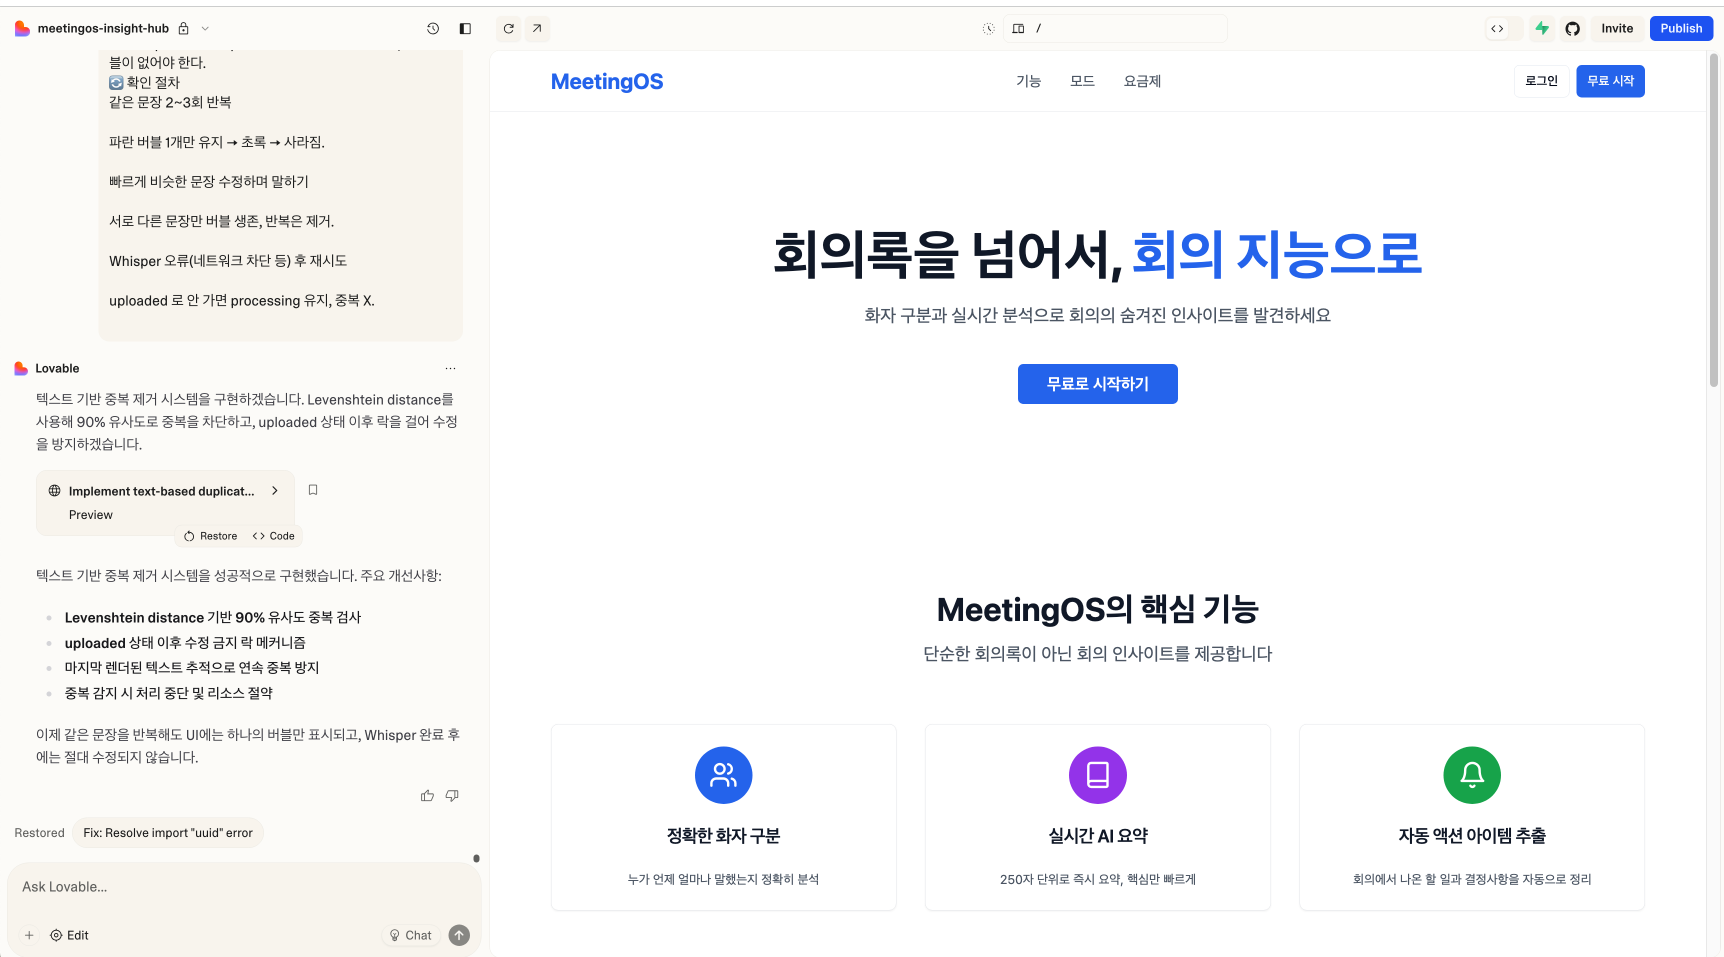Toggle Chat mode in message box

(411, 935)
